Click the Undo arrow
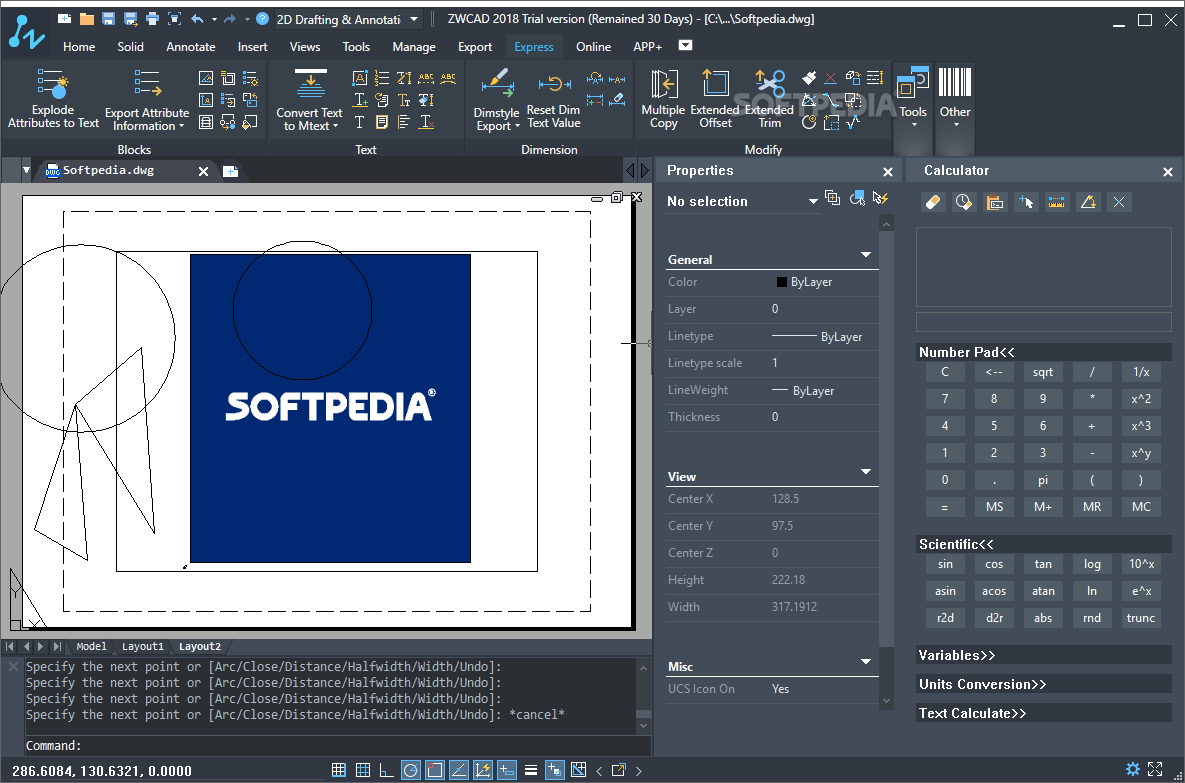 tap(197, 19)
